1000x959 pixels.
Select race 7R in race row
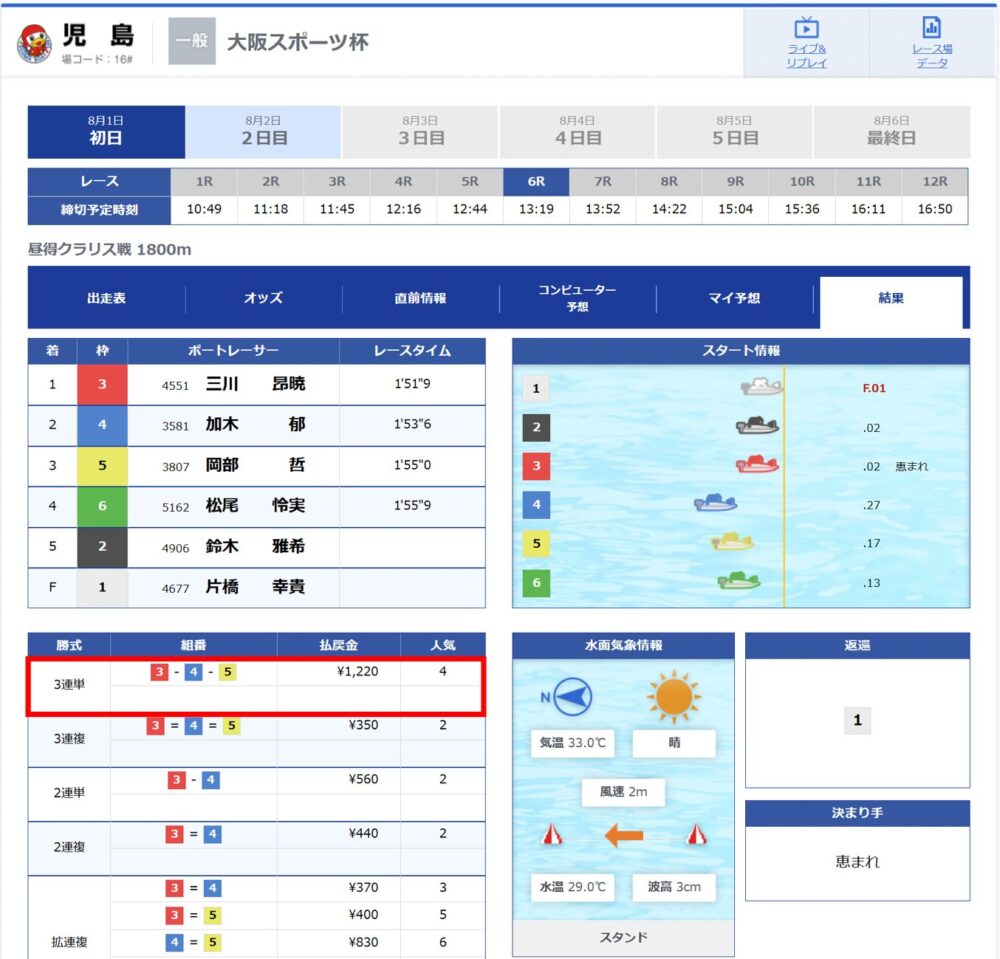click(603, 182)
